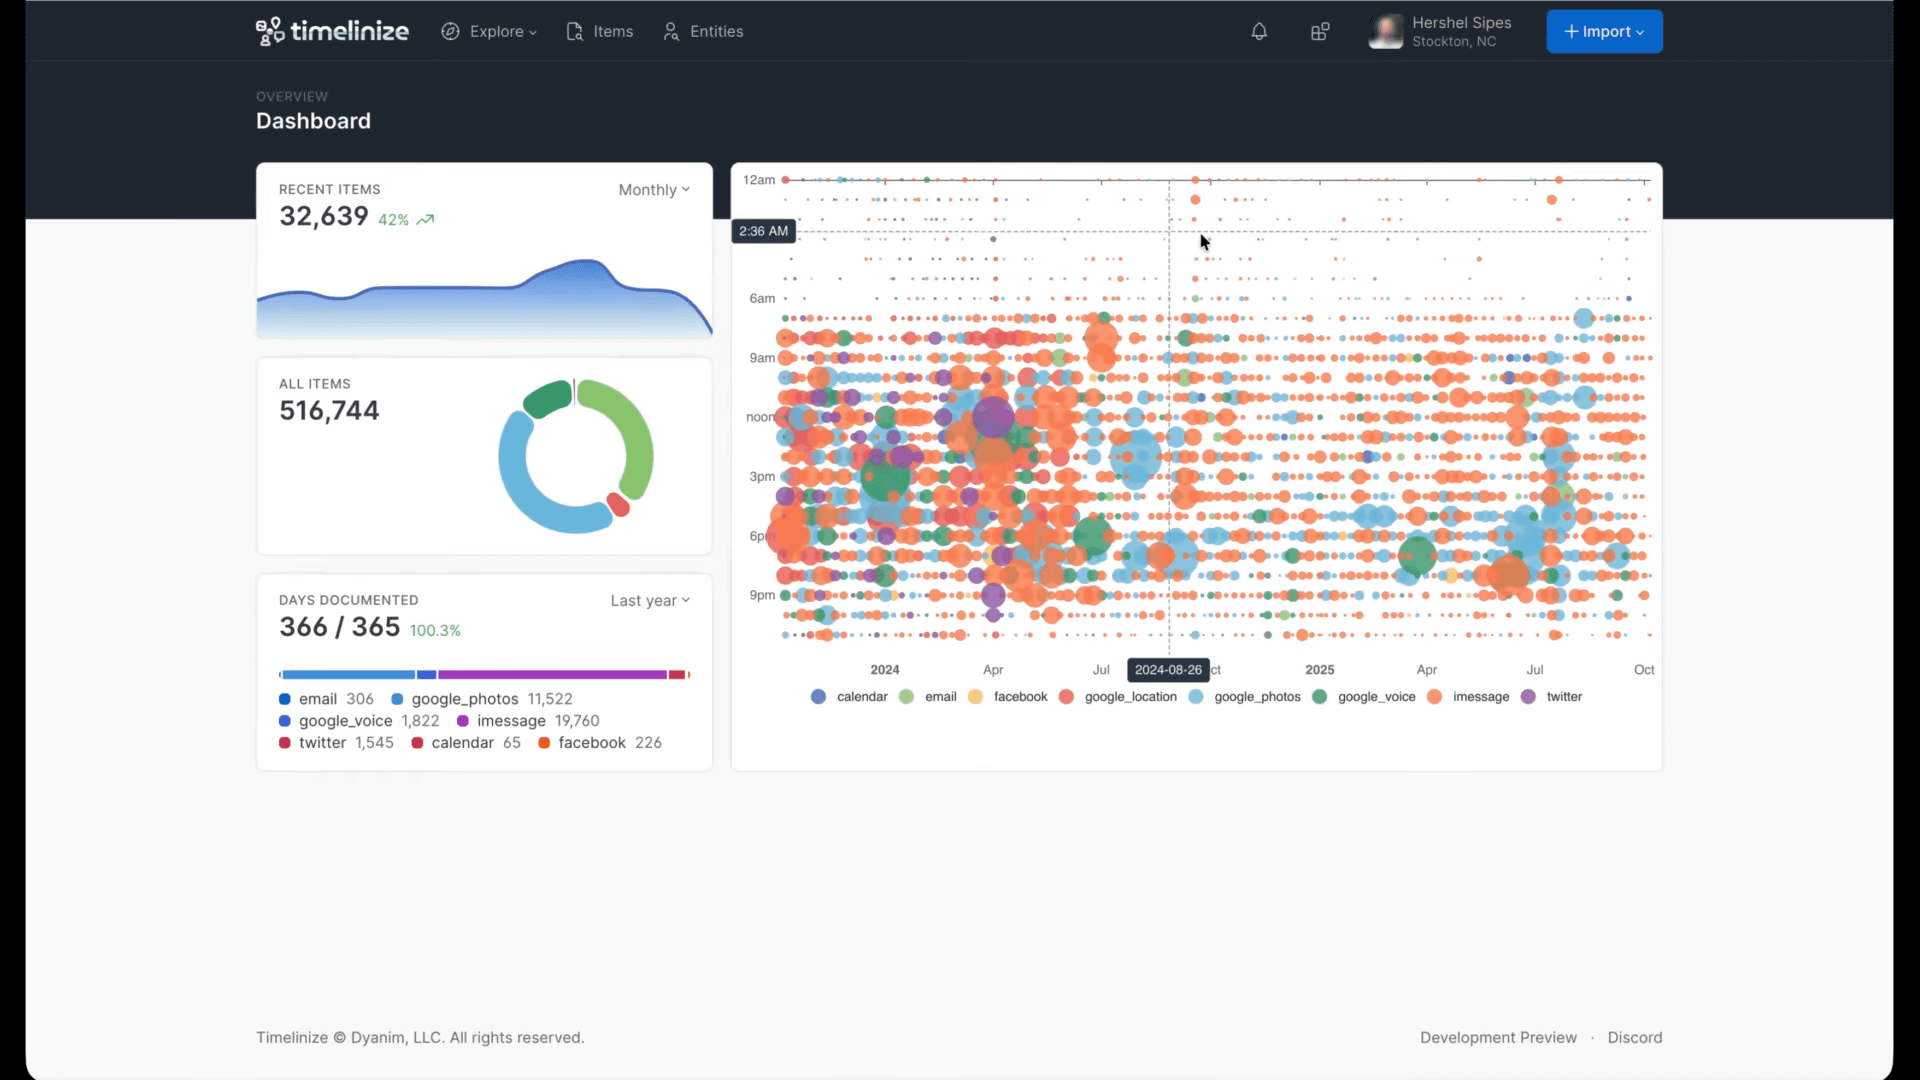Click the Items file icon
This screenshot has height=1080, width=1920.
(x=575, y=32)
